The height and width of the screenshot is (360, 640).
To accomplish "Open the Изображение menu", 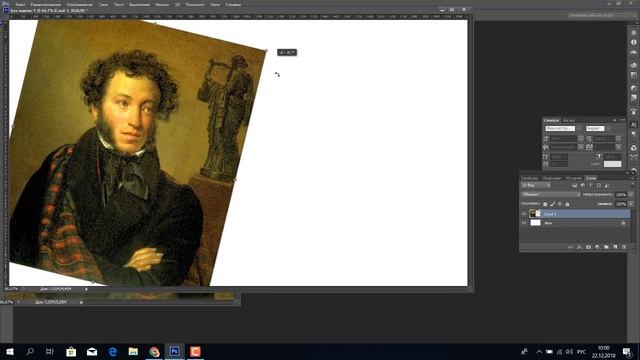I will 80,4.
